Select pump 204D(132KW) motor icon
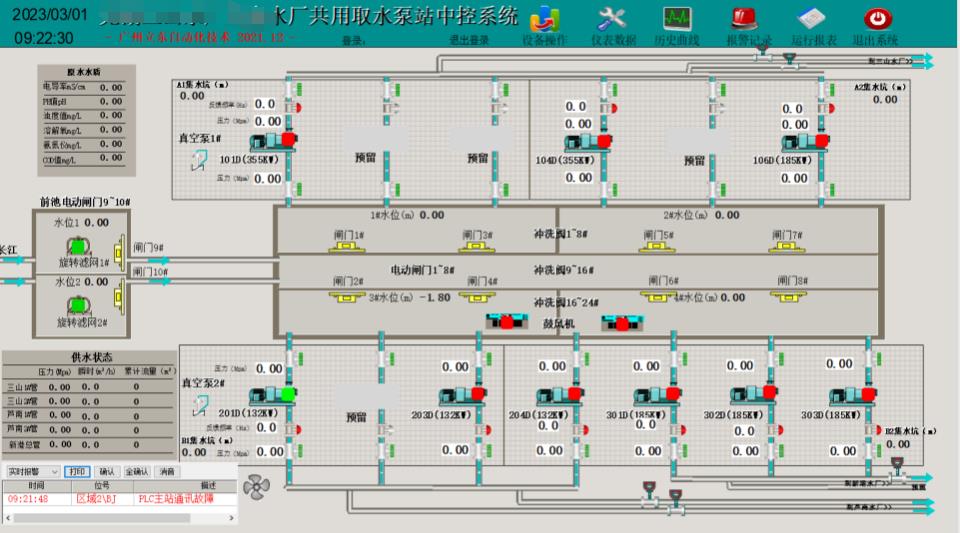The height and width of the screenshot is (533, 960). click(x=560, y=395)
